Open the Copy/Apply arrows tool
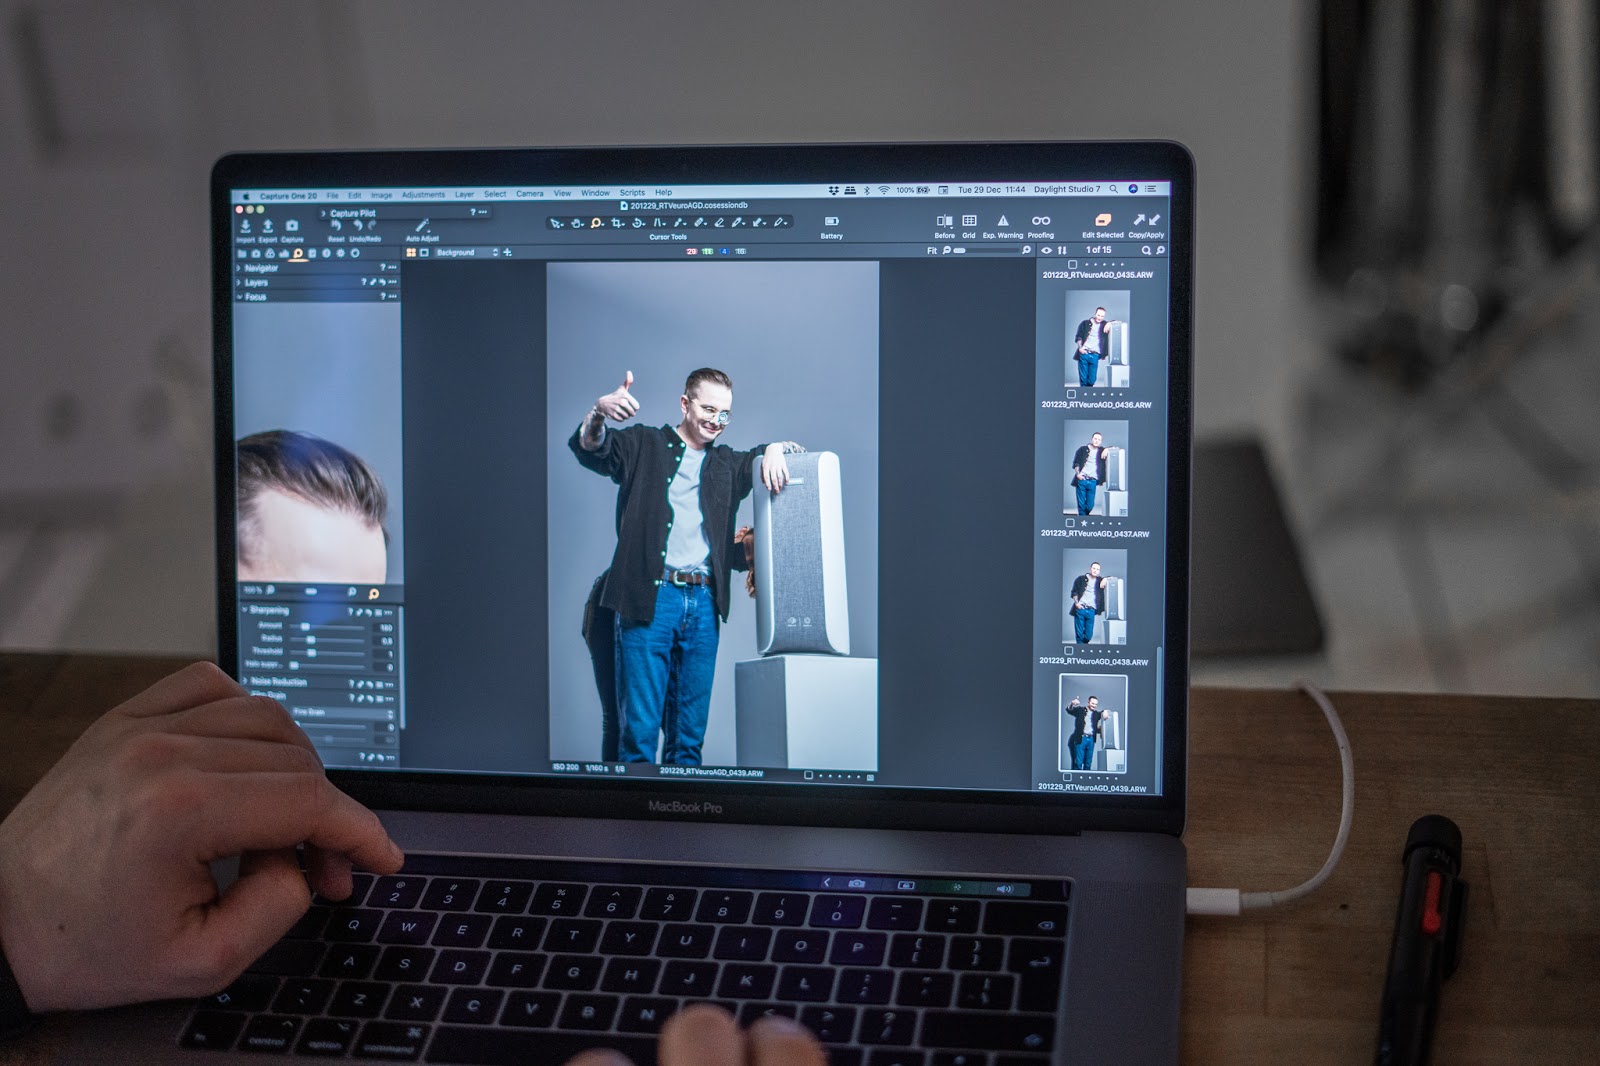This screenshot has height=1066, width=1600. 1146,220
